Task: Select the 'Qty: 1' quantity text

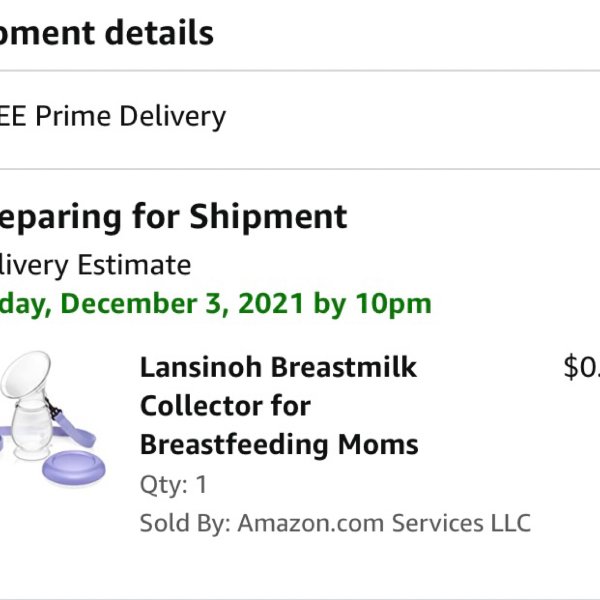Action: [174, 485]
